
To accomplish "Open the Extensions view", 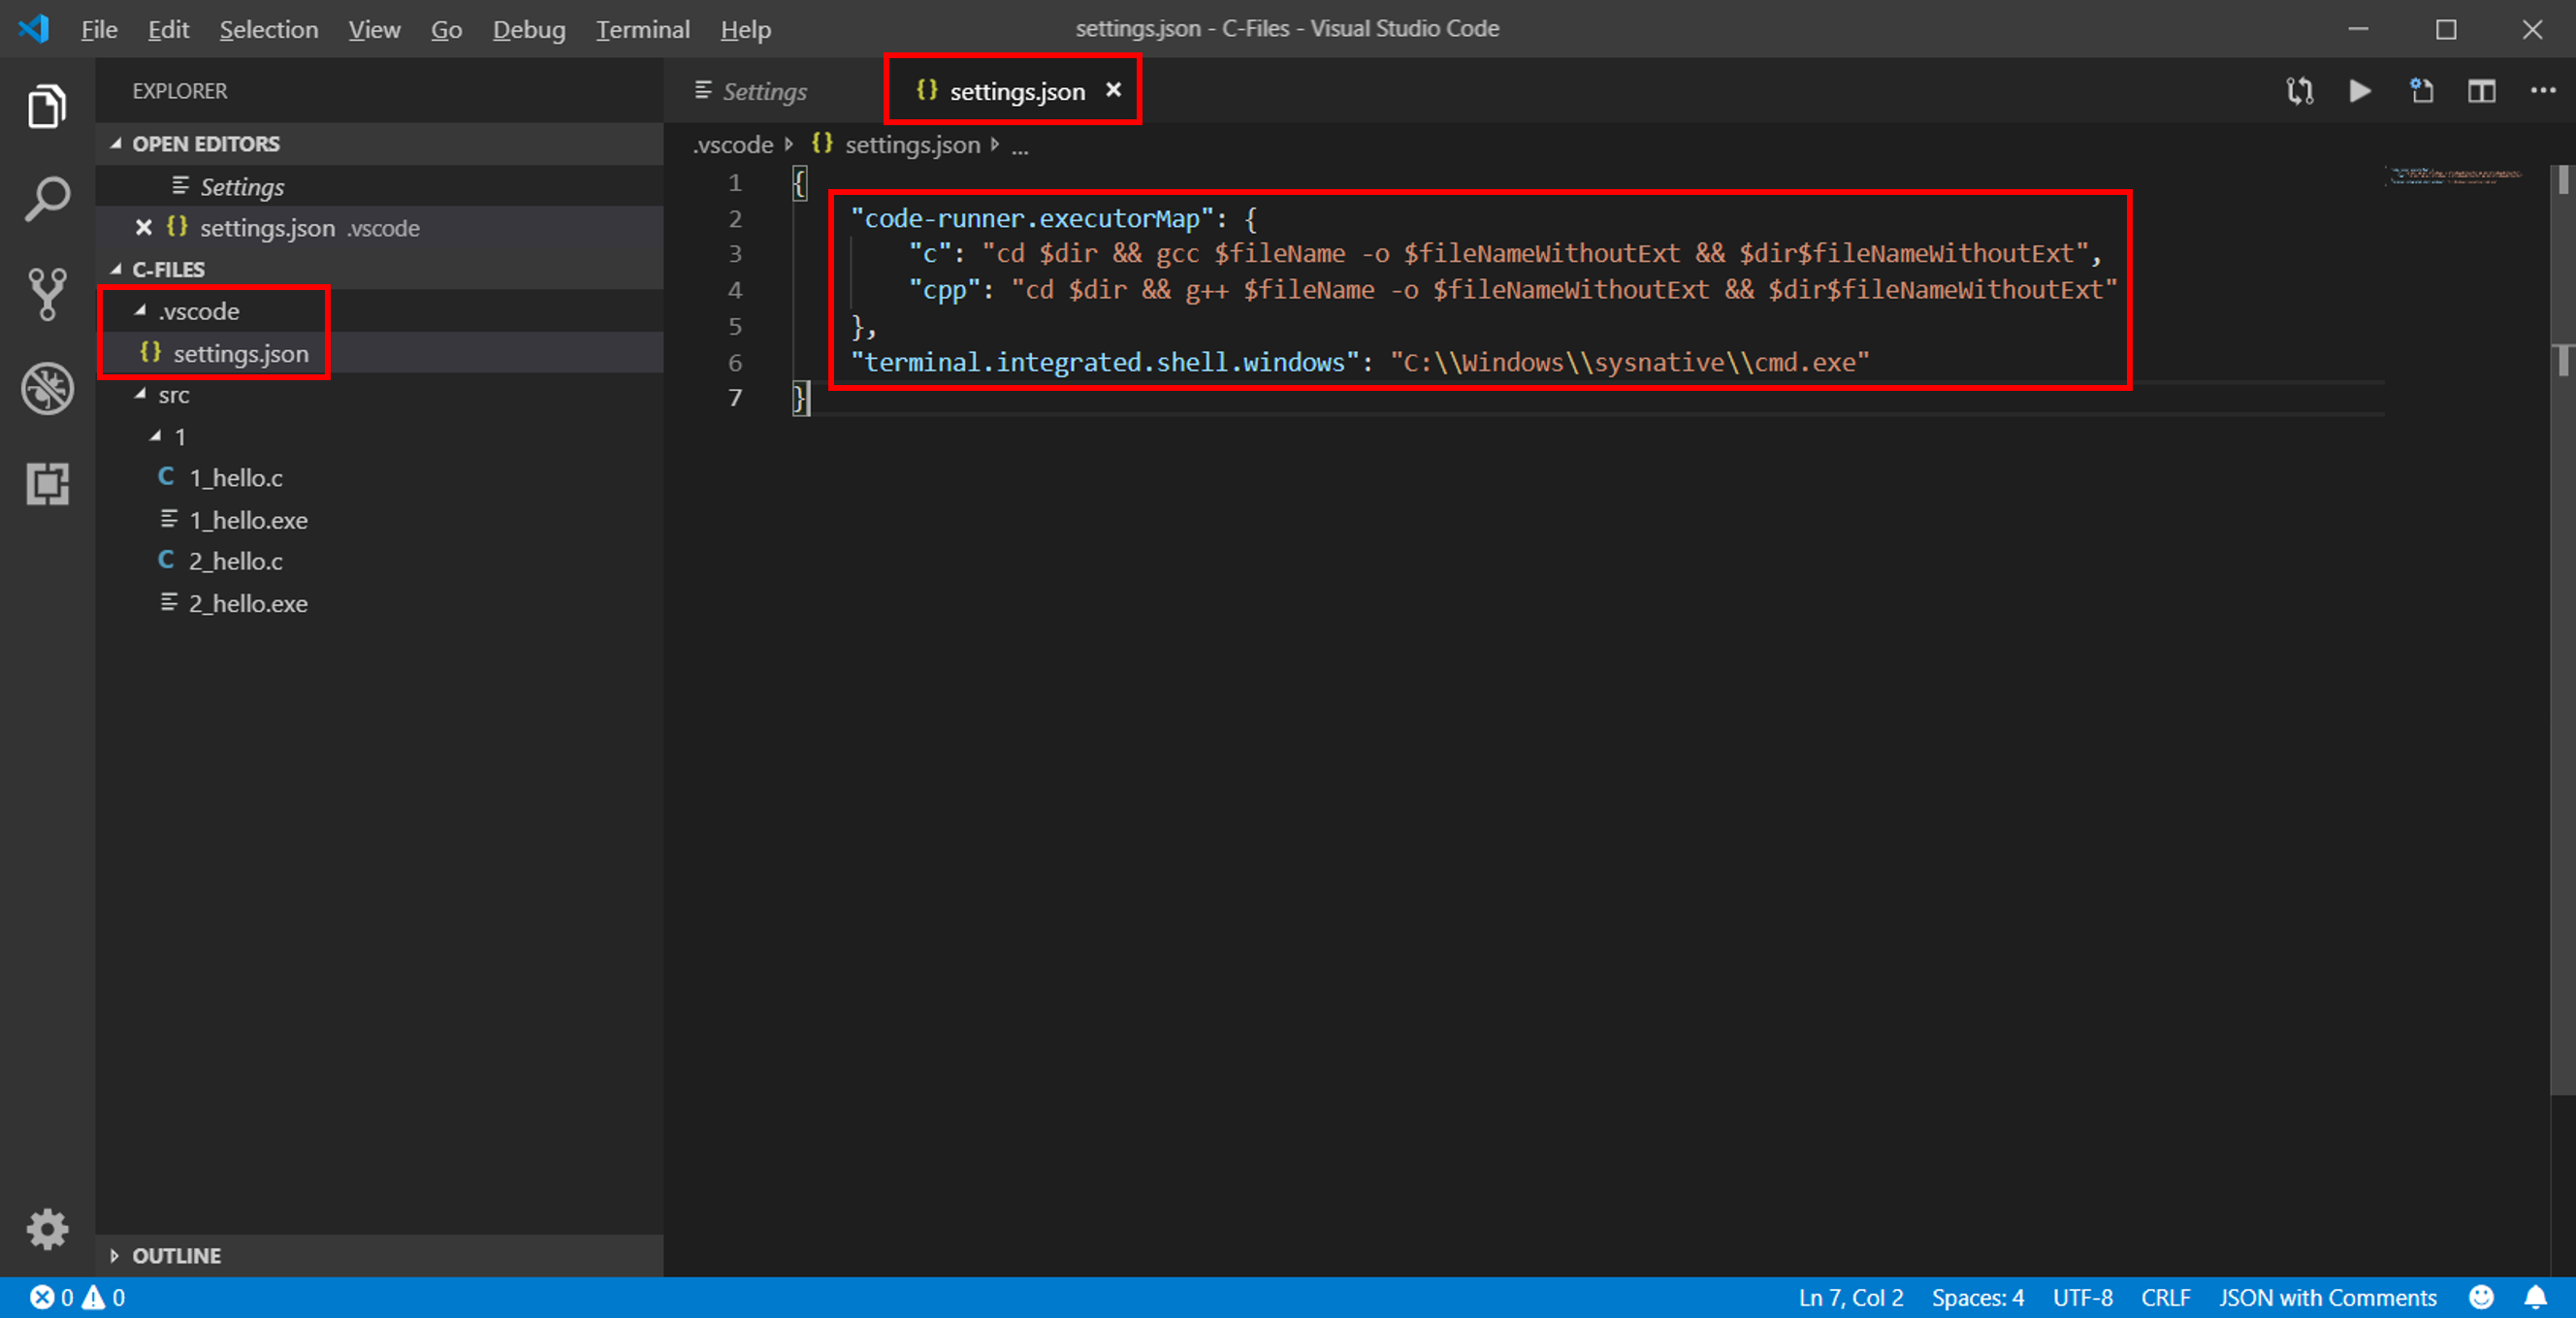I will 47,484.
